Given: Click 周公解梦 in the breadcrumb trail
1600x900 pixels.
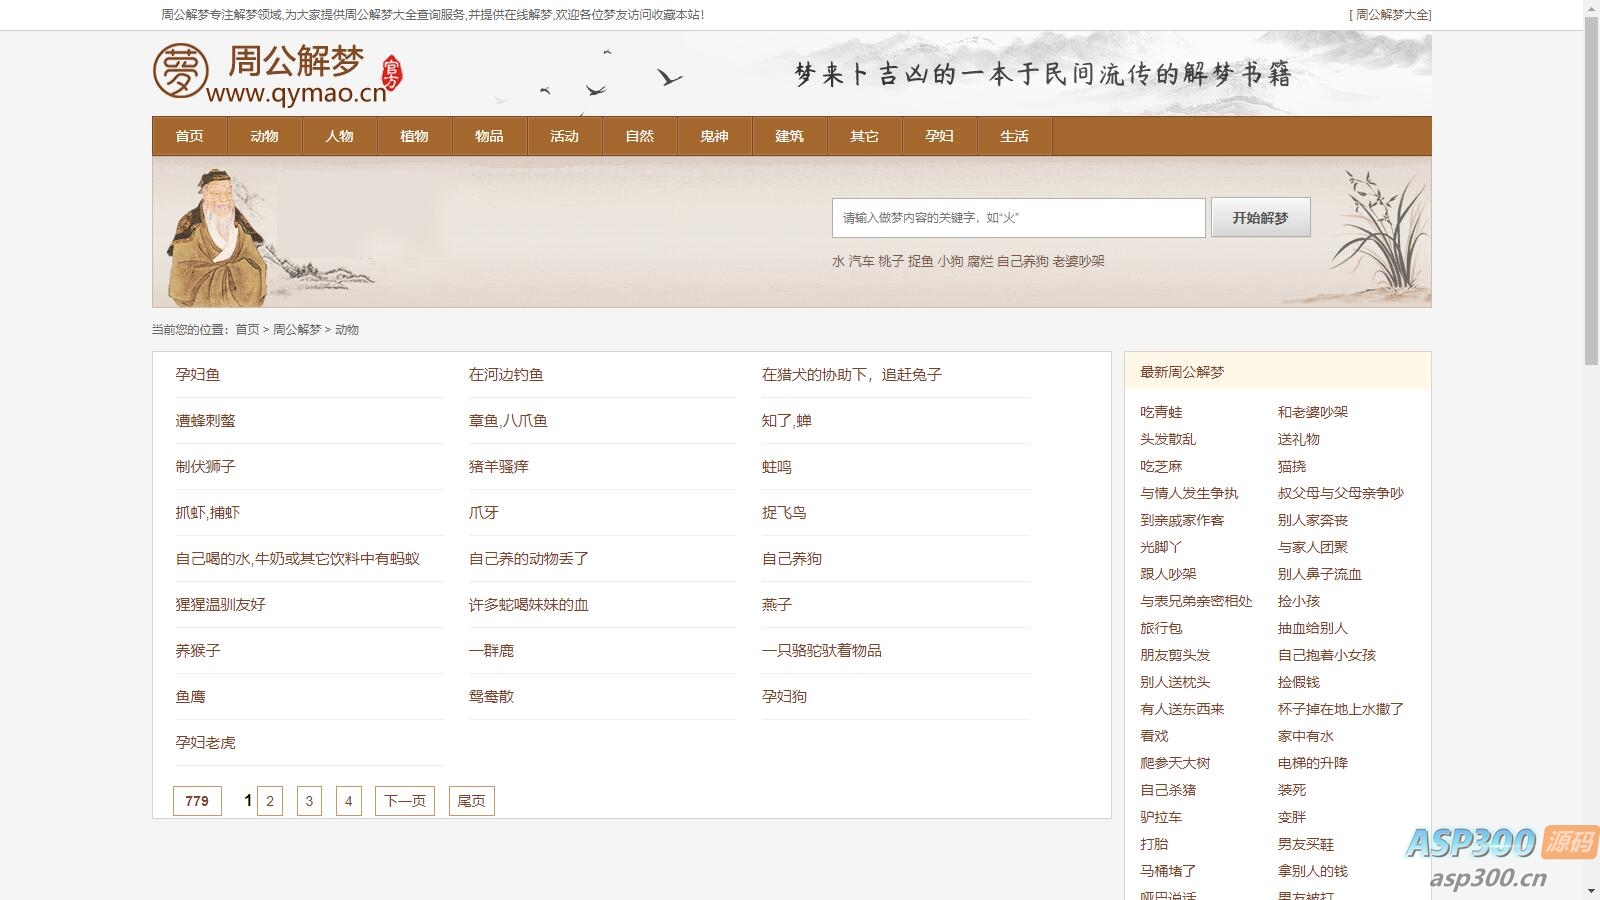Looking at the screenshot, I should point(297,330).
